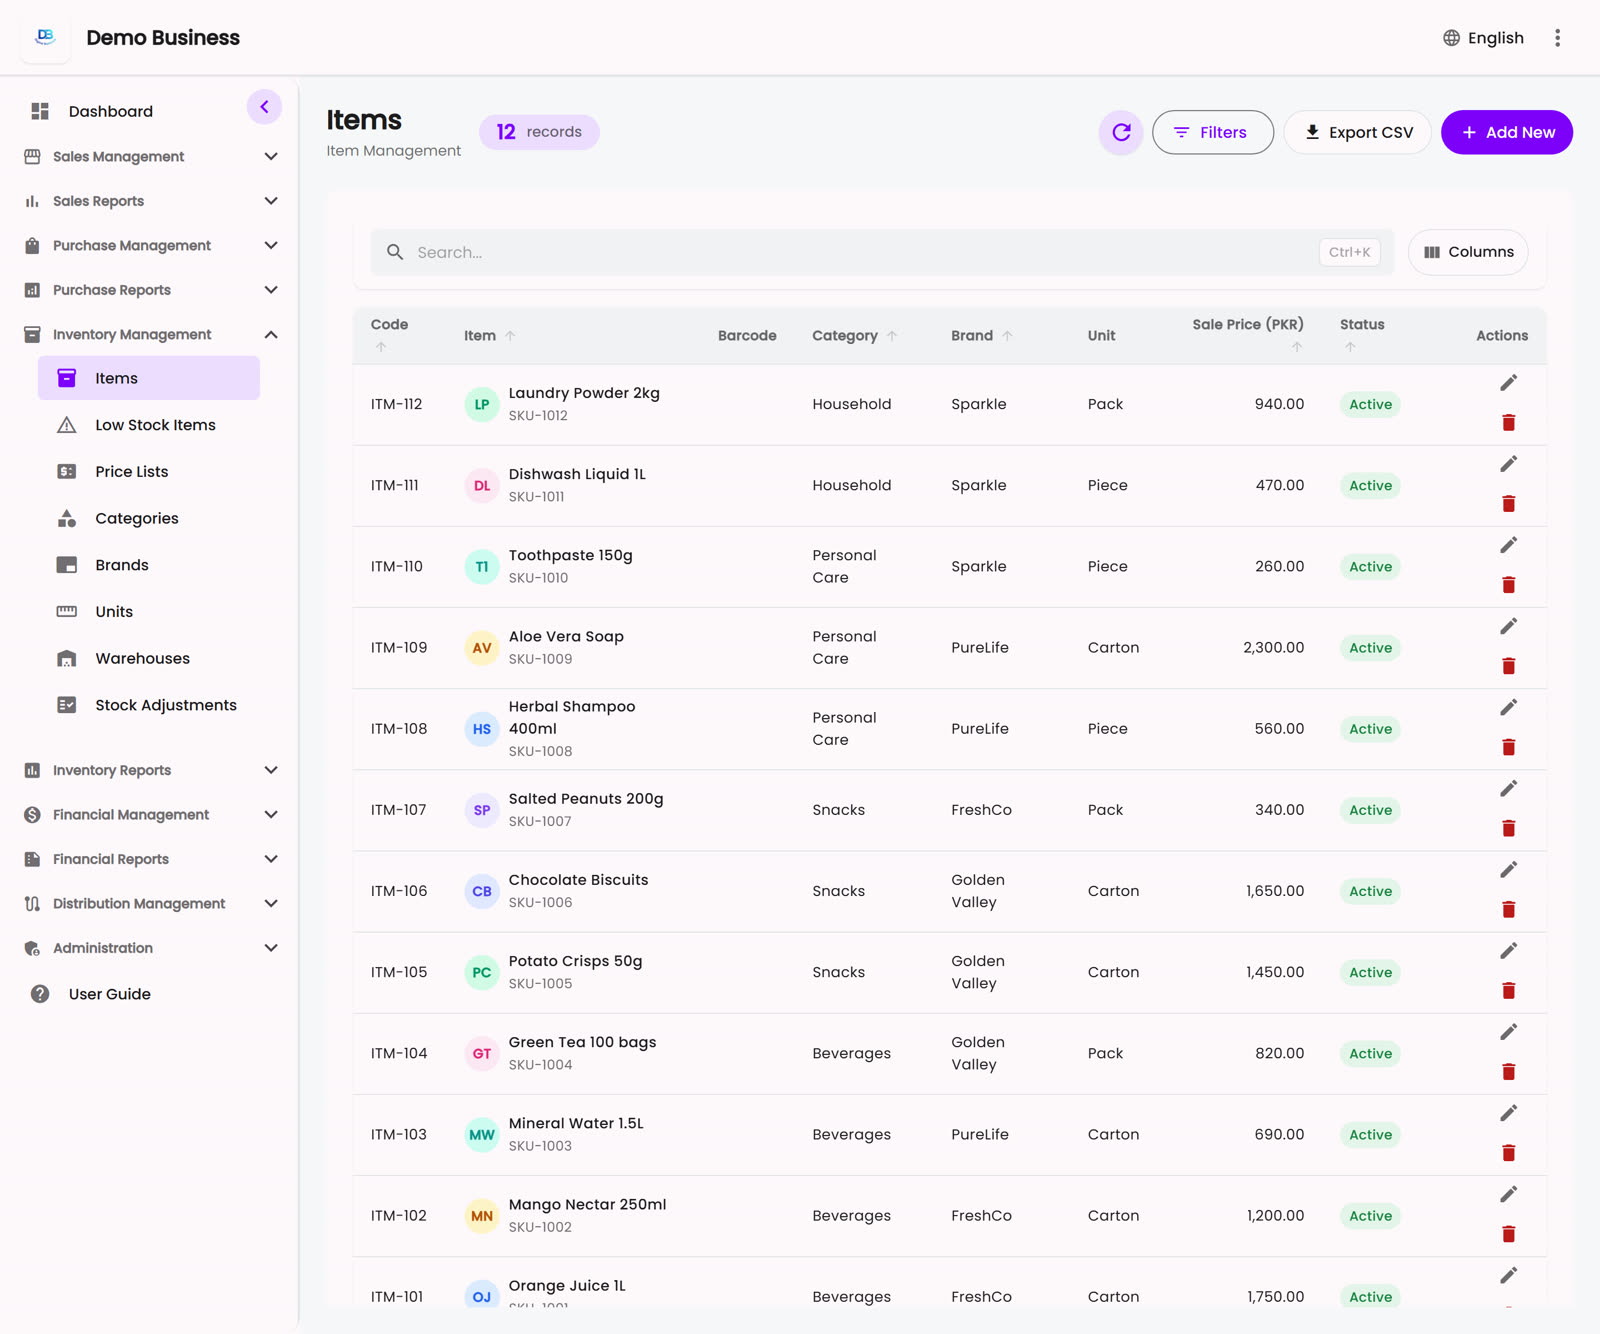This screenshot has width=1600, height=1334.
Task: Click the LP avatar of Laundry Powder
Action: (482, 405)
